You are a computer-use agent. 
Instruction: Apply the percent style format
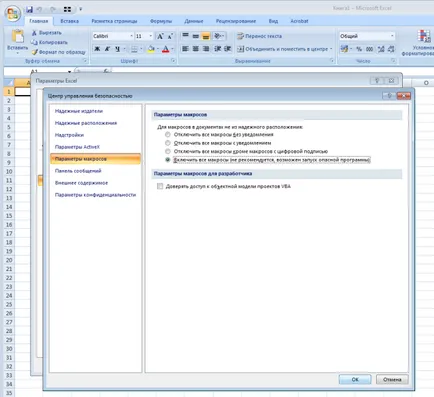tap(359, 49)
